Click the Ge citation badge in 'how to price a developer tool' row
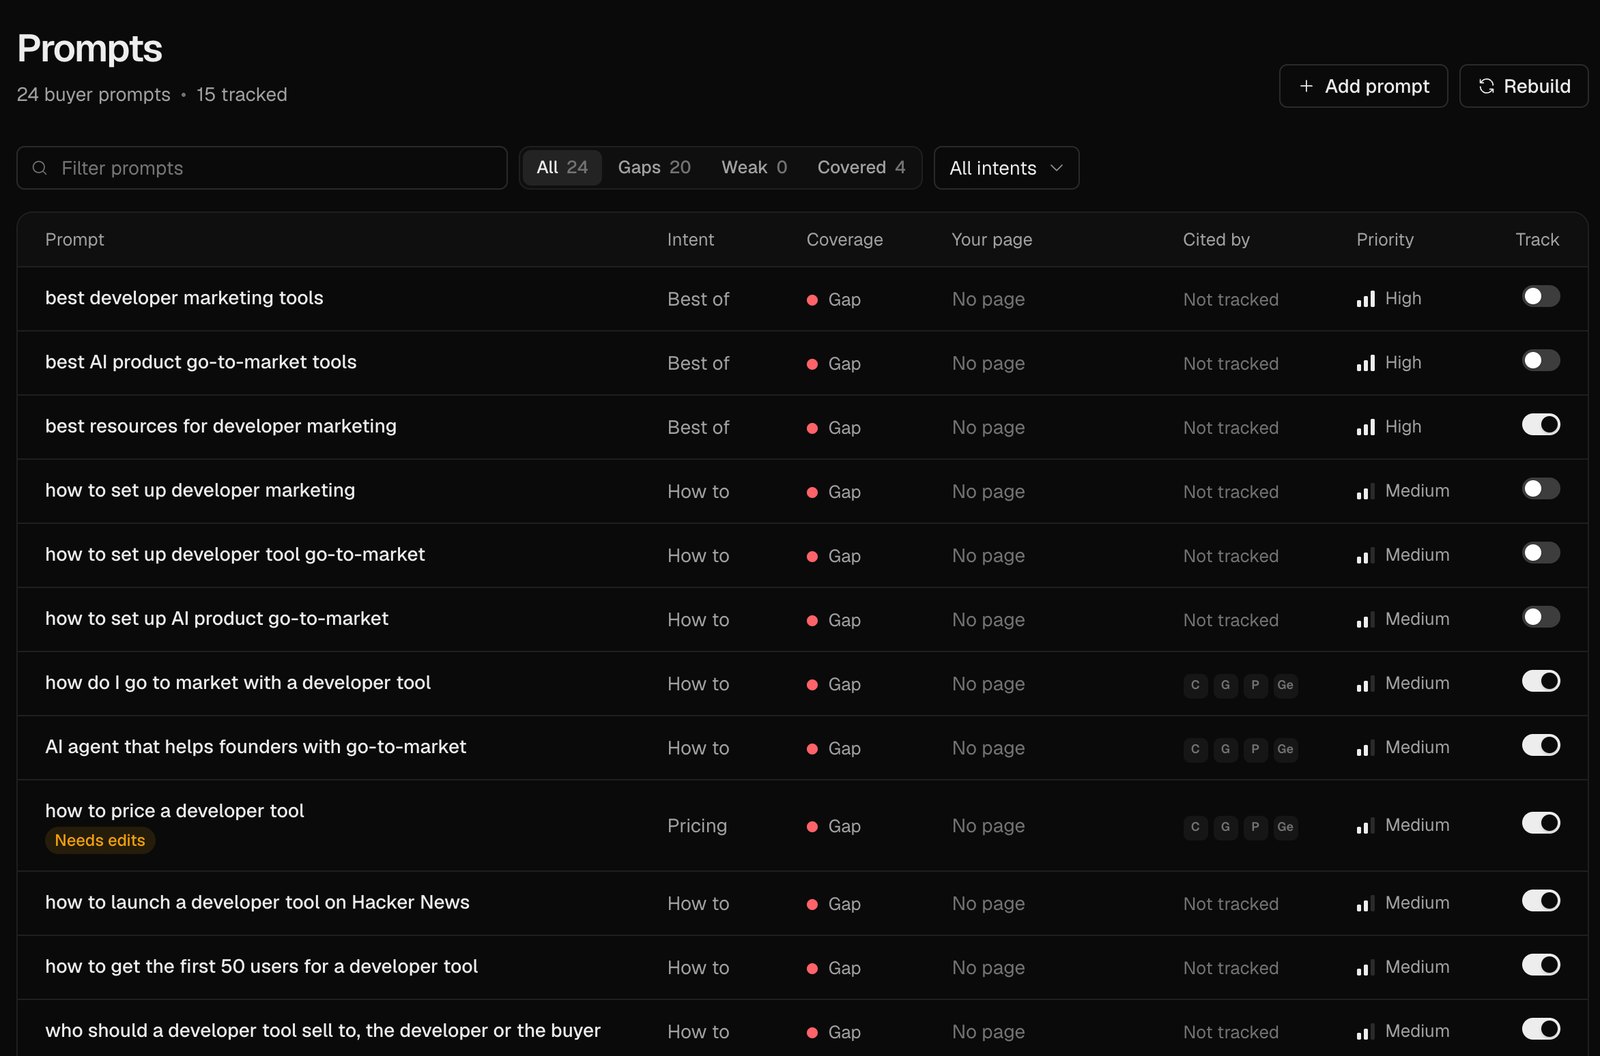 [1285, 827]
